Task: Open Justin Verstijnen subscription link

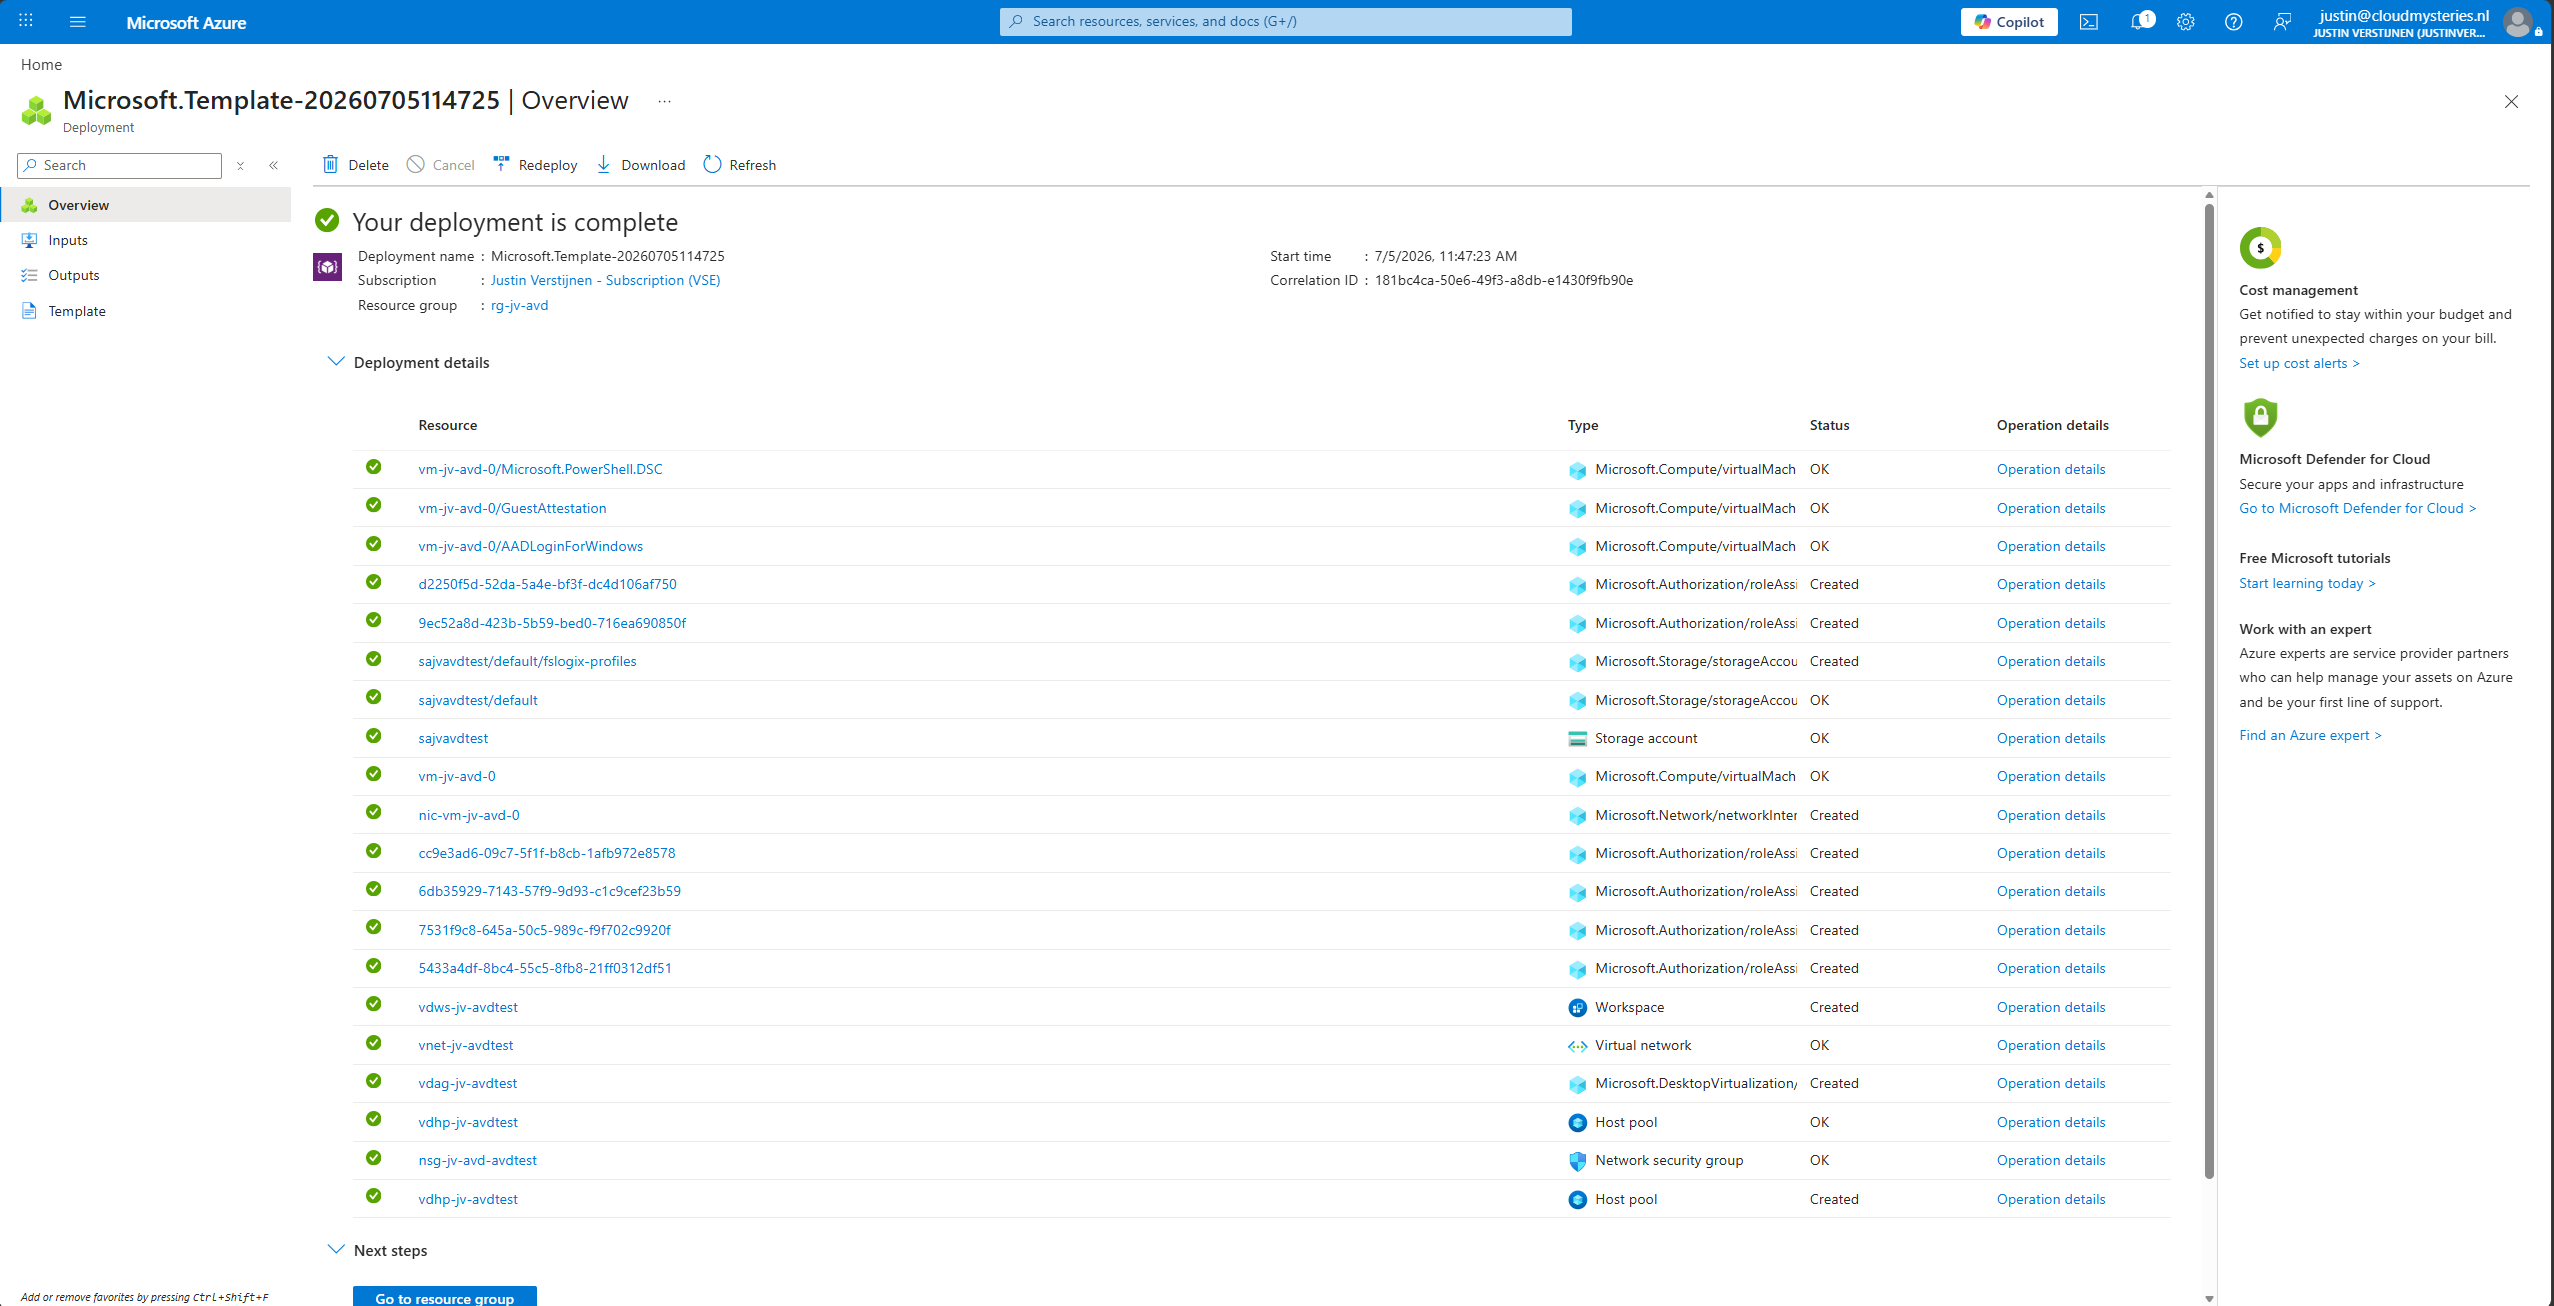Action: [x=605, y=280]
